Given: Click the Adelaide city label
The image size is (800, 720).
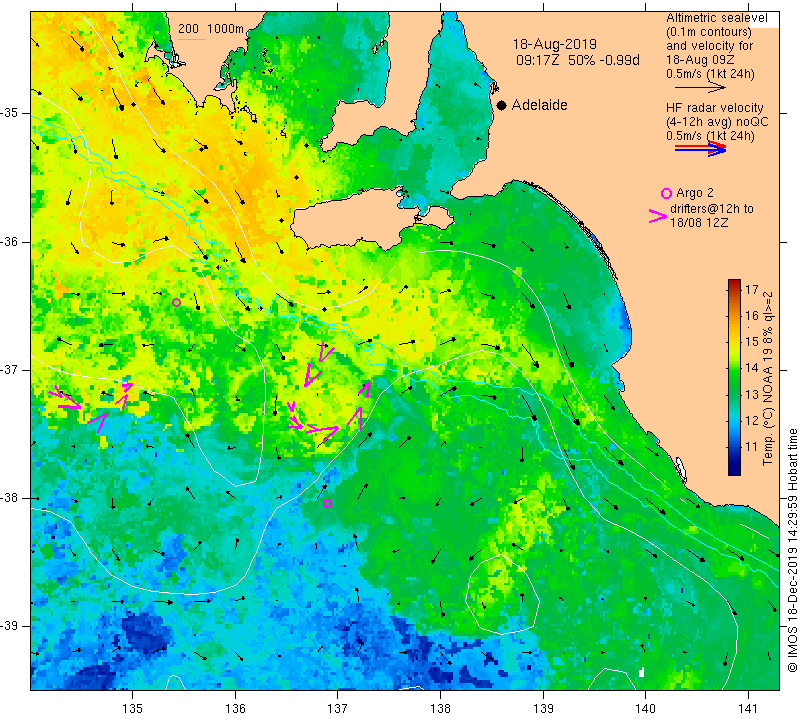Looking at the screenshot, I should (539, 105).
